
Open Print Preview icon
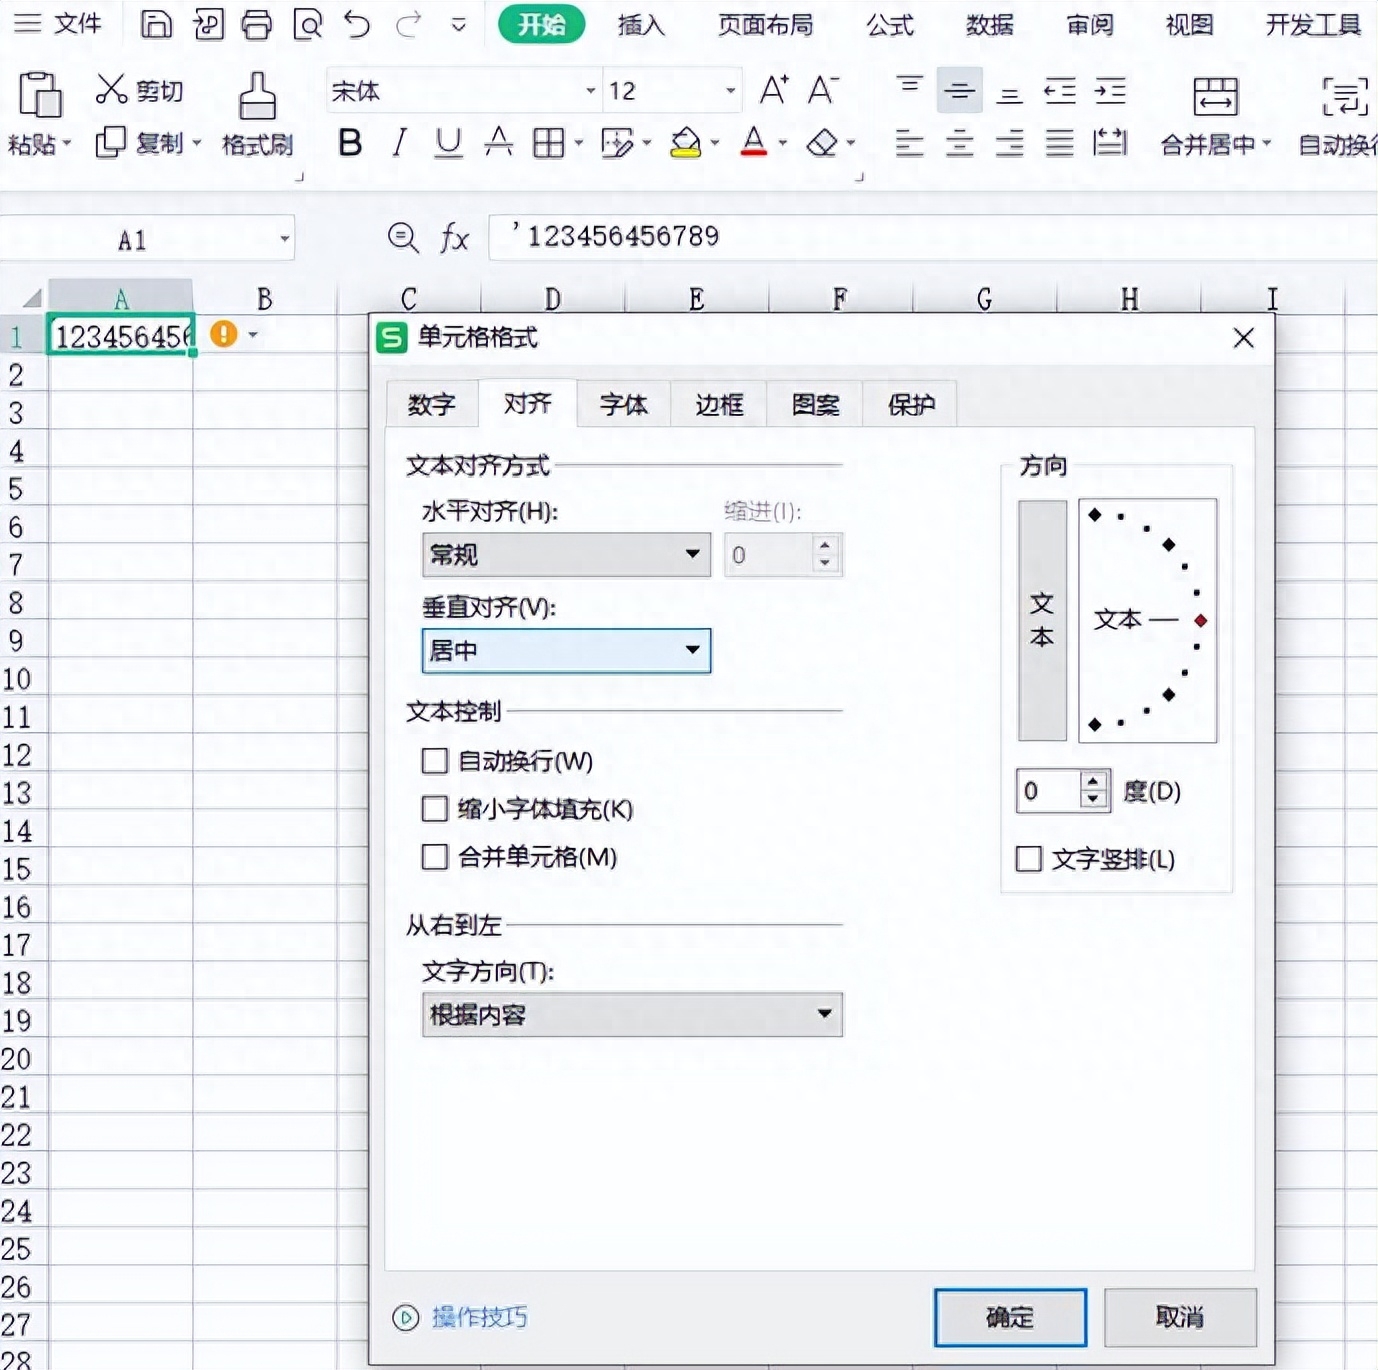point(307,23)
